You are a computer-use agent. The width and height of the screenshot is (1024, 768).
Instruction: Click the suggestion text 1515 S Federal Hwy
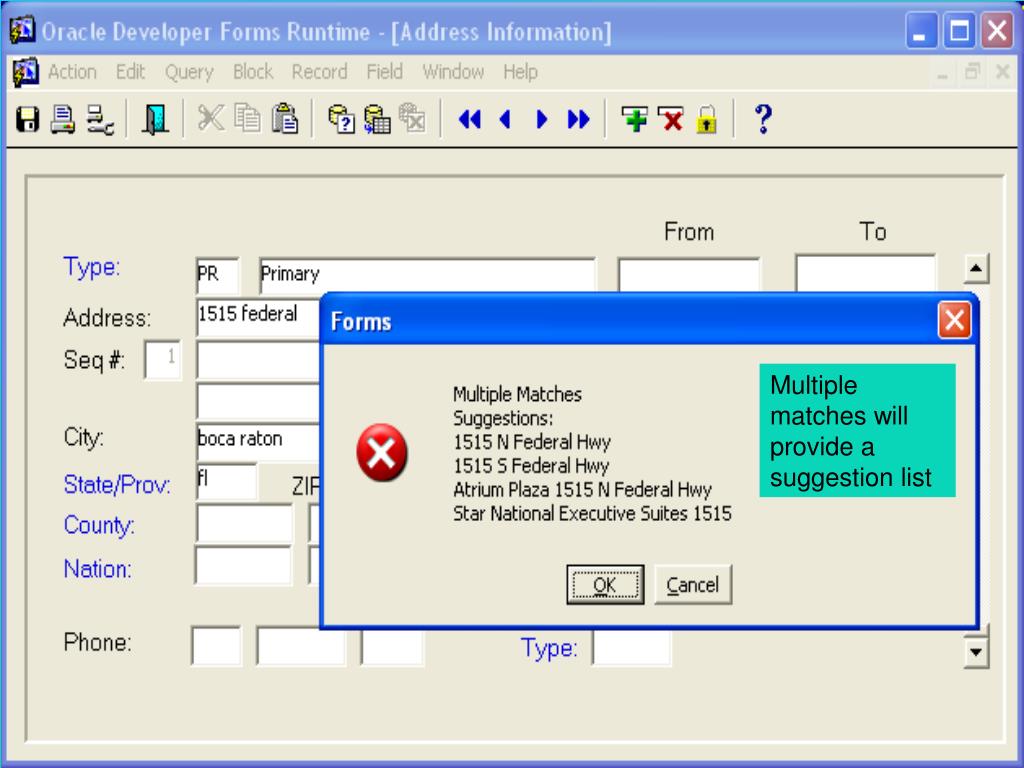pyautogui.click(x=531, y=466)
